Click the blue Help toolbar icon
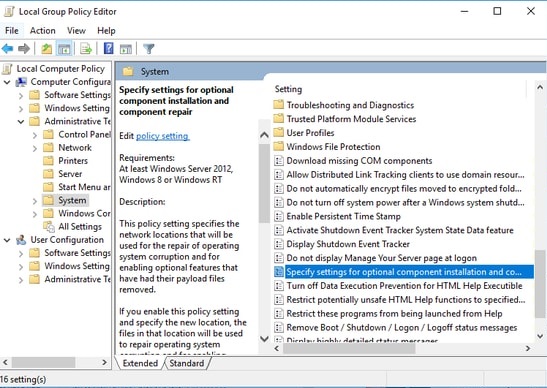547x388 pixels. 109,48
